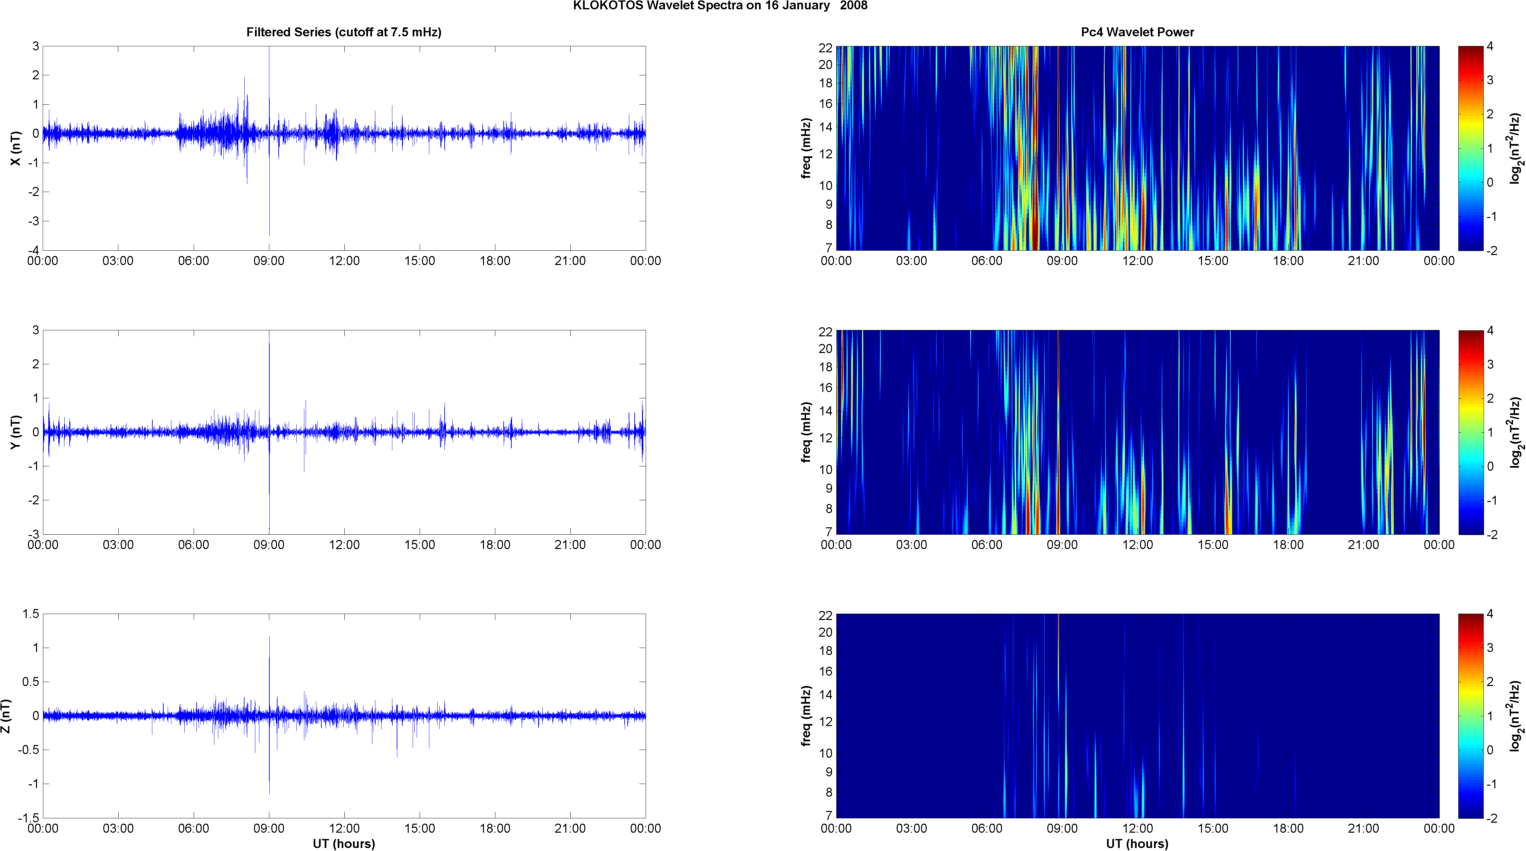The height and width of the screenshot is (851, 1526).
Task: Click the freq (mHz) label of top spectrogram
Action: (x=806, y=148)
